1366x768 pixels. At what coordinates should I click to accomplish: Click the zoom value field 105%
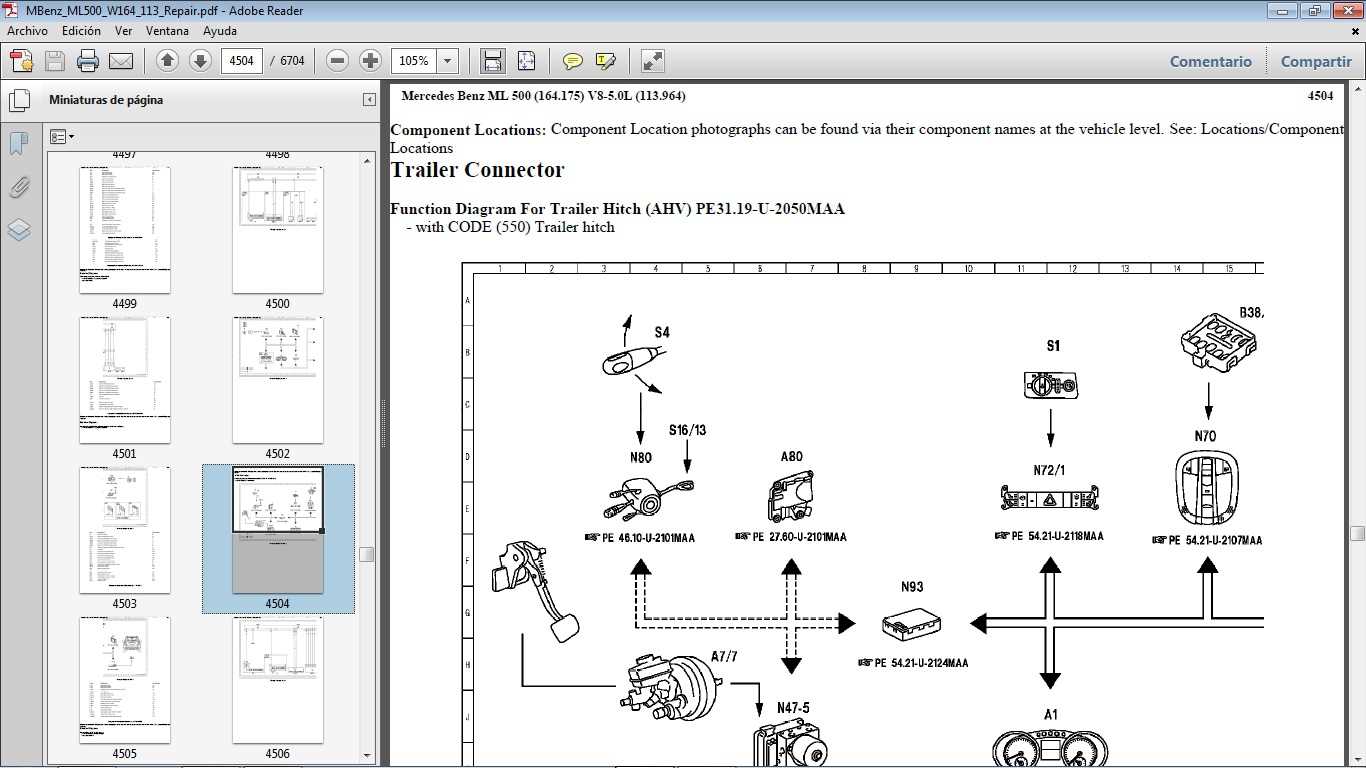(x=414, y=61)
